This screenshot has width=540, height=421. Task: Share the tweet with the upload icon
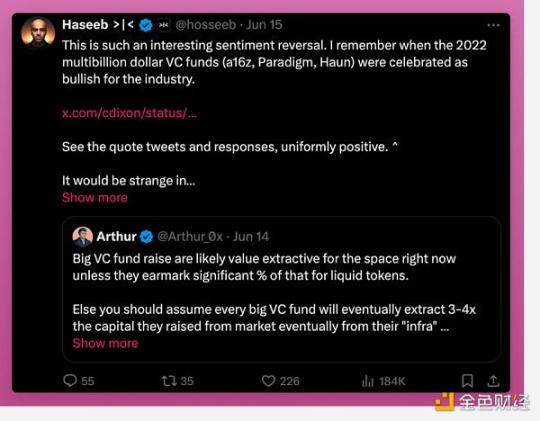tap(493, 380)
